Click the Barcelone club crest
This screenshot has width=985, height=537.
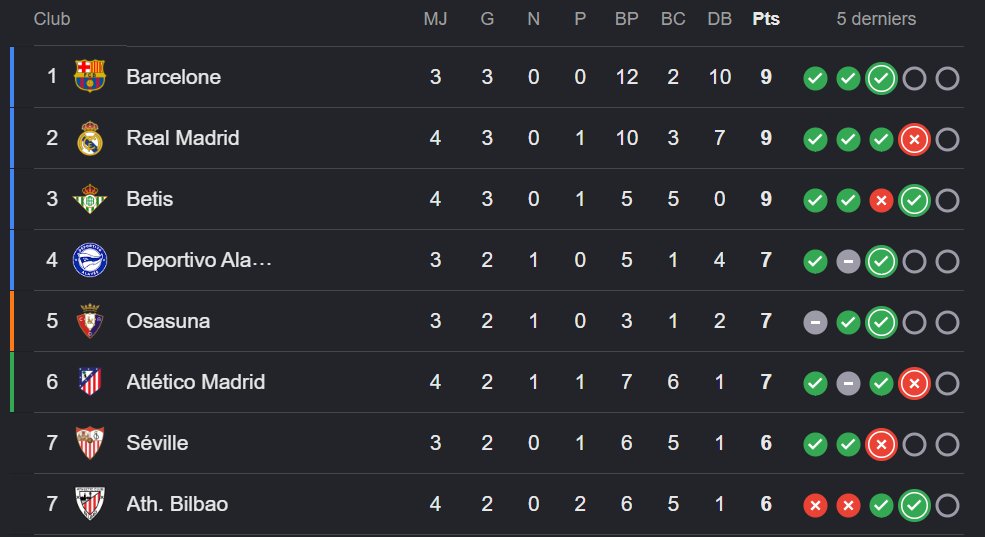pyautogui.click(x=90, y=76)
